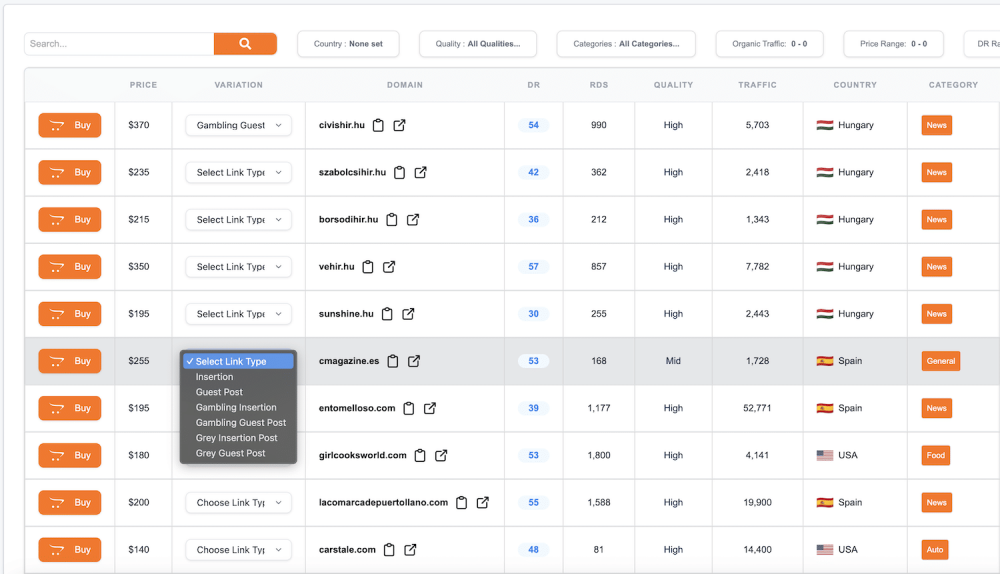Open Choose Link Type dropdown for carstale.com
Viewport: 1000px width, 574px height.
(239, 550)
